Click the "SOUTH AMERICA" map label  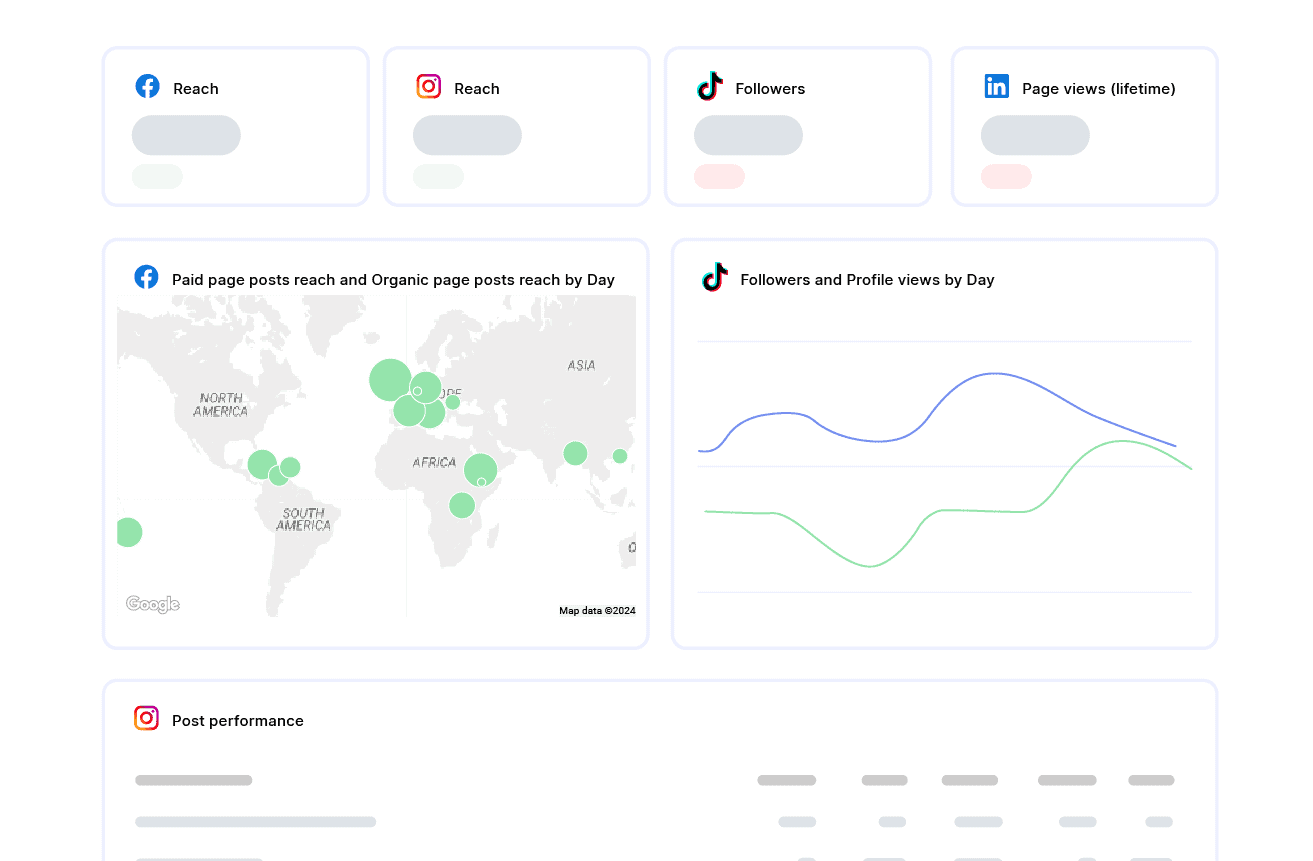coord(303,519)
